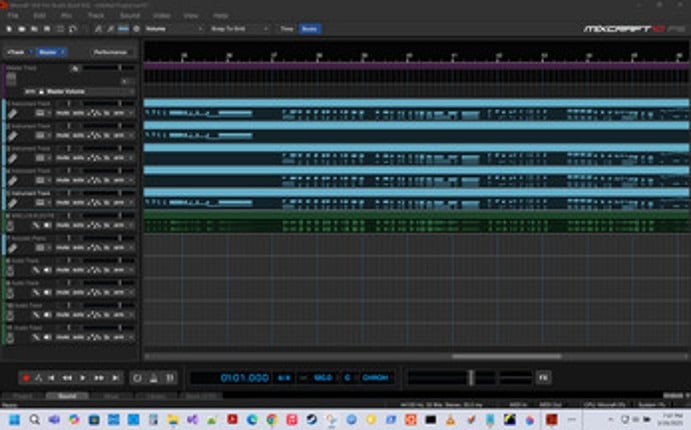Image resolution: width=691 pixels, height=430 pixels.
Task: Open the Snap To Grid dropdown
Action: (x=239, y=29)
